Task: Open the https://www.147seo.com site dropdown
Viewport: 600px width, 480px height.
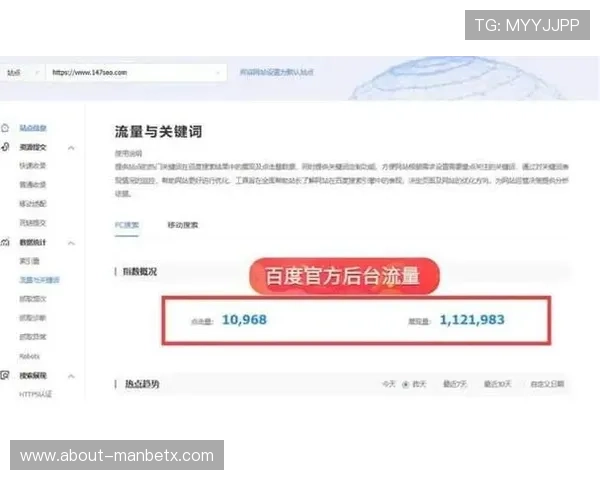Action: [x=136, y=72]
